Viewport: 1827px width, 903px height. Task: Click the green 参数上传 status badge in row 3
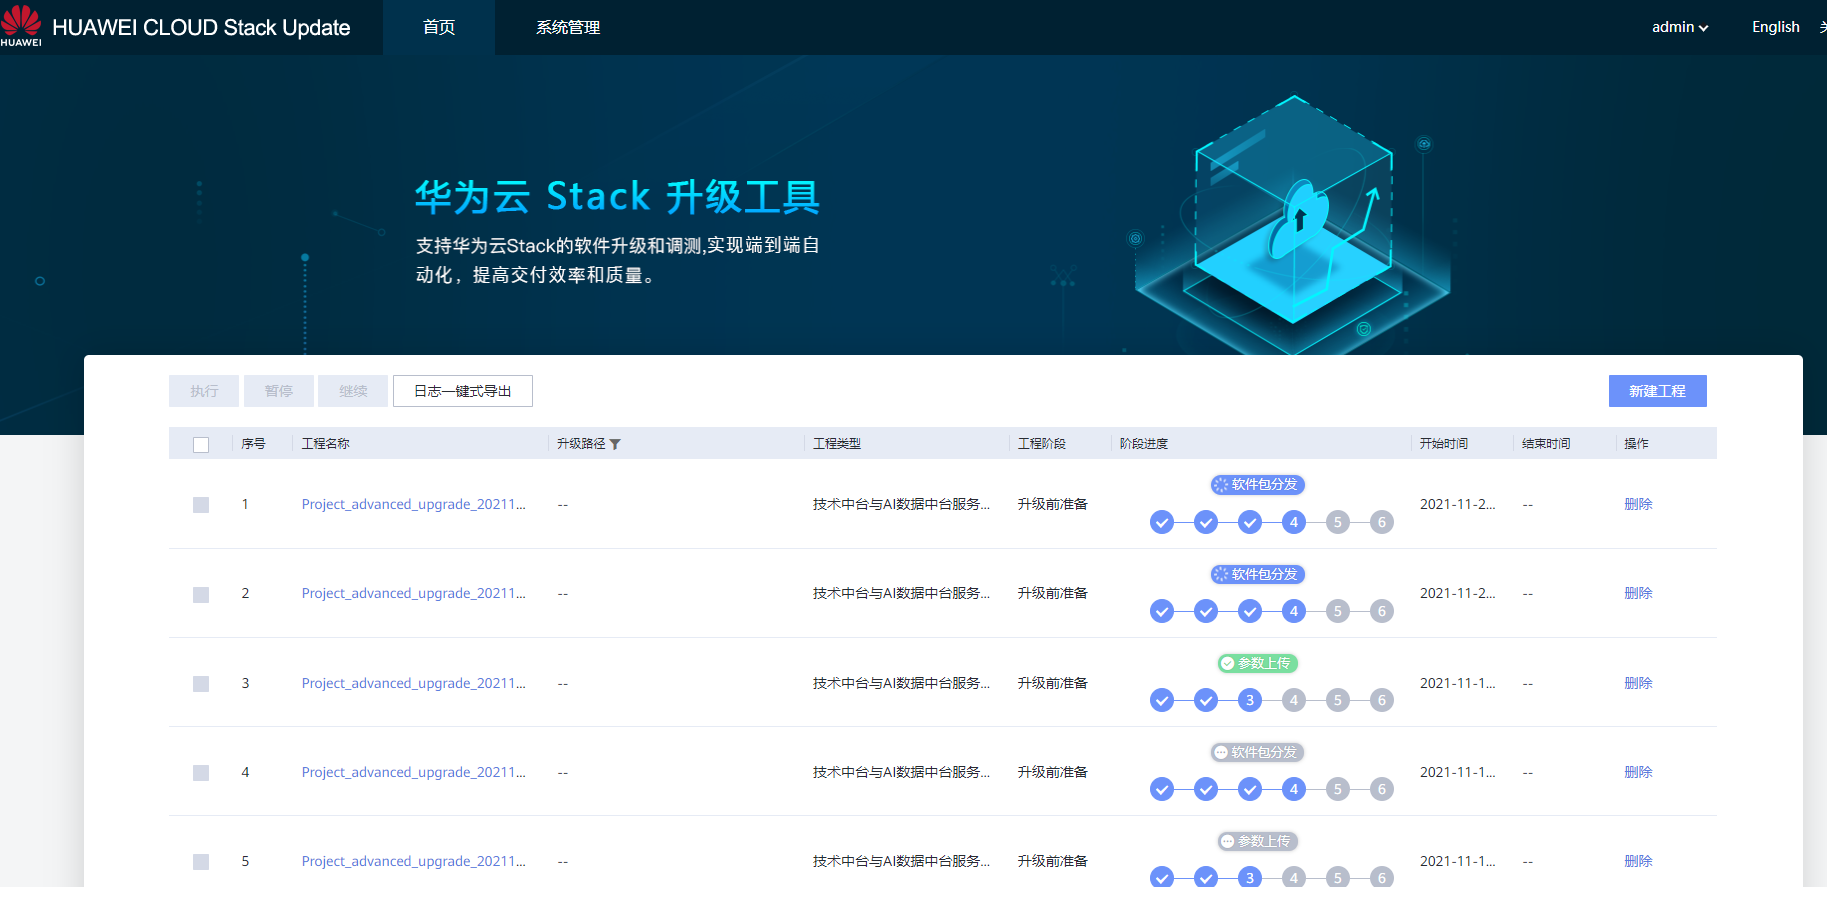pos(1258,663)
